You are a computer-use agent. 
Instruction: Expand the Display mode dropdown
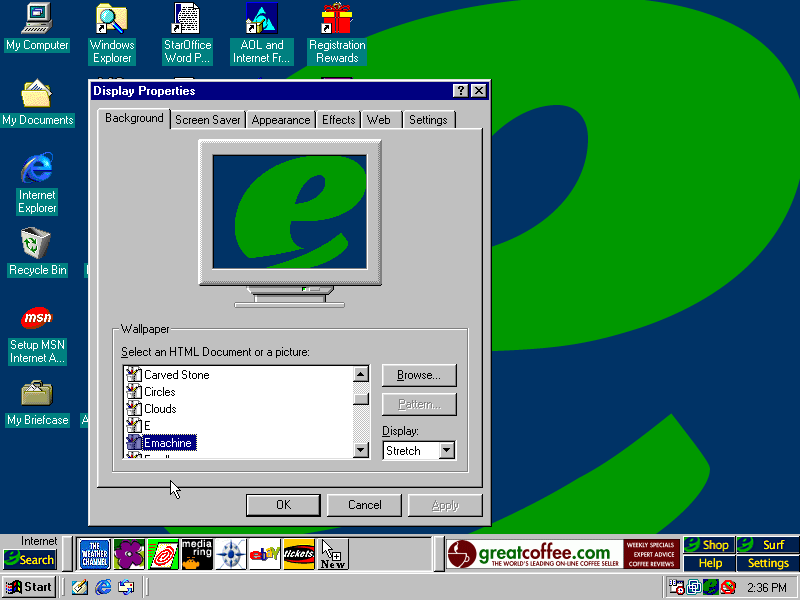coord(446,451)
